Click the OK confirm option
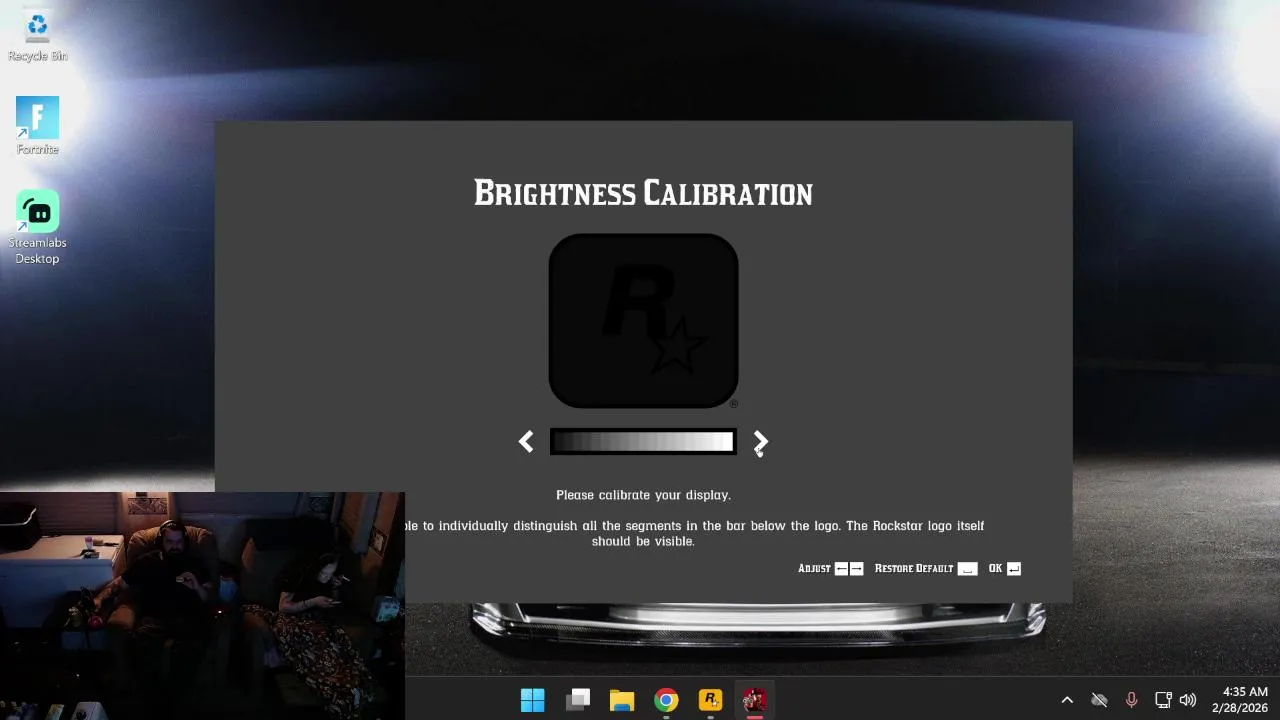The image size is (1280, 720). coord(1005,568)
